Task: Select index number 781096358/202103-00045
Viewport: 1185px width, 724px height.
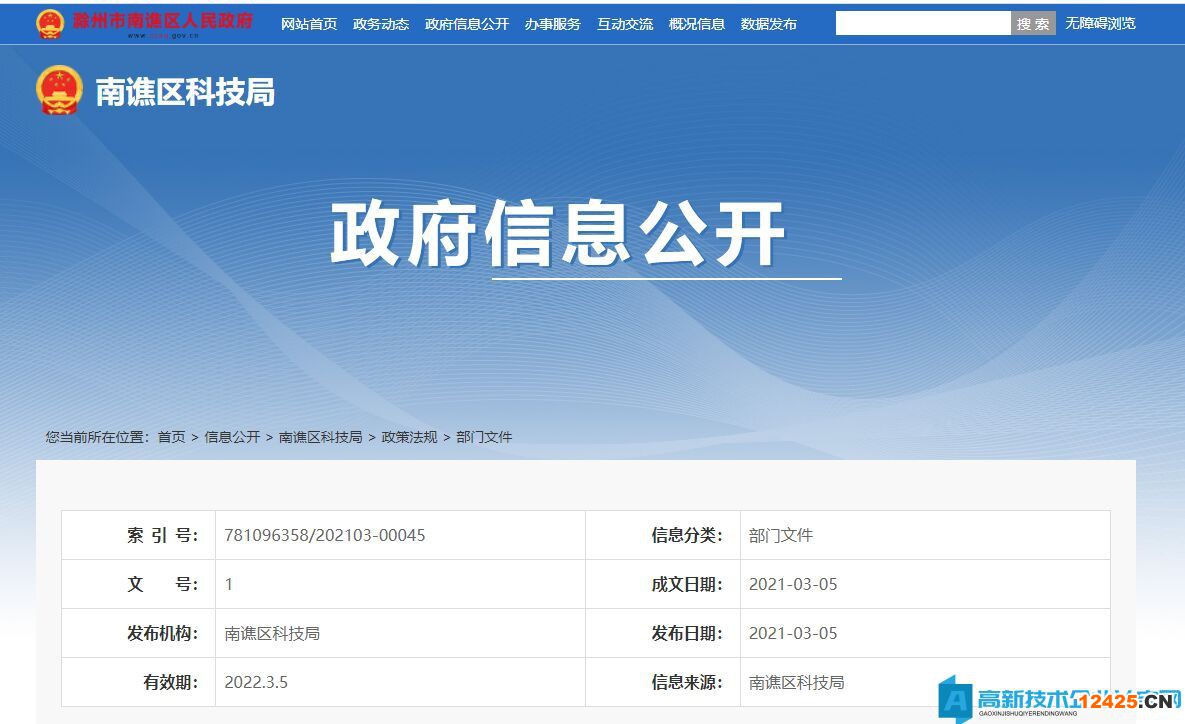Action: pyautogui.click(x=325, y=535)
